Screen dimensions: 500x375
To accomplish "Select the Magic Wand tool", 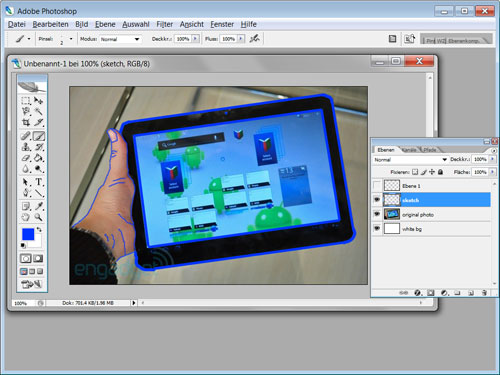I will [38, 111].
